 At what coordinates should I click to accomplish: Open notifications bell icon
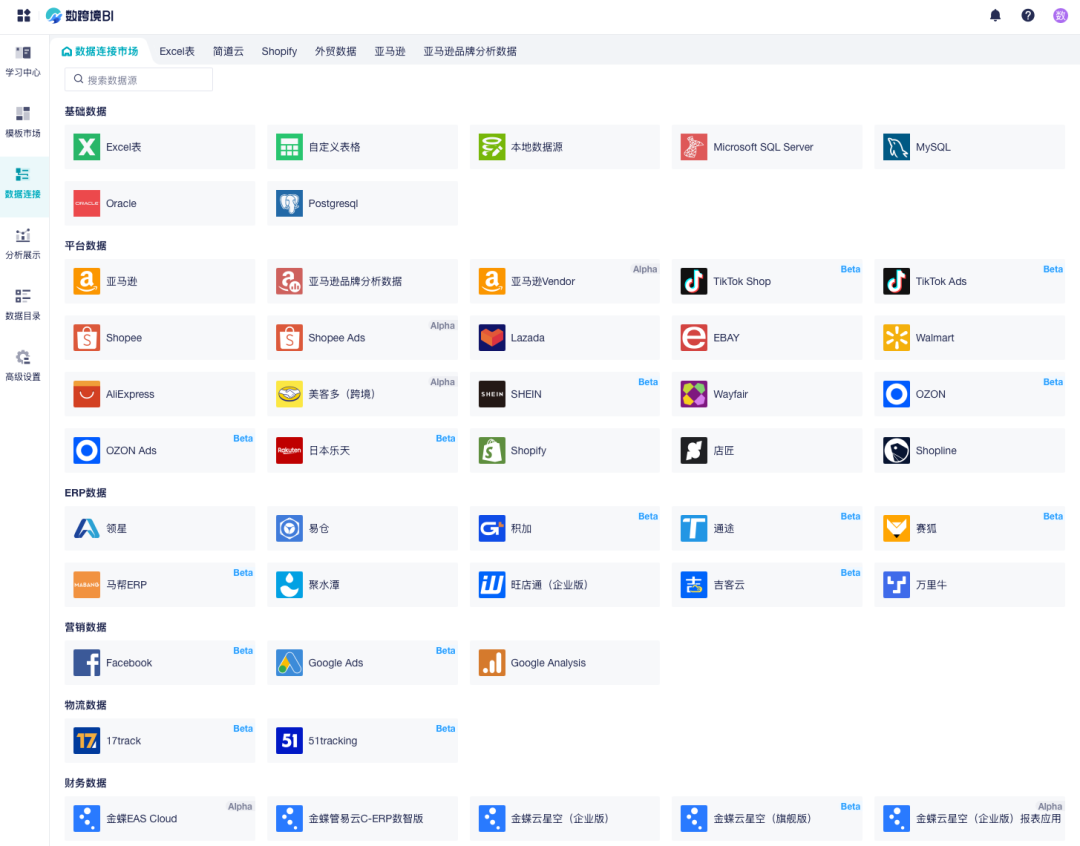point(995,15)
